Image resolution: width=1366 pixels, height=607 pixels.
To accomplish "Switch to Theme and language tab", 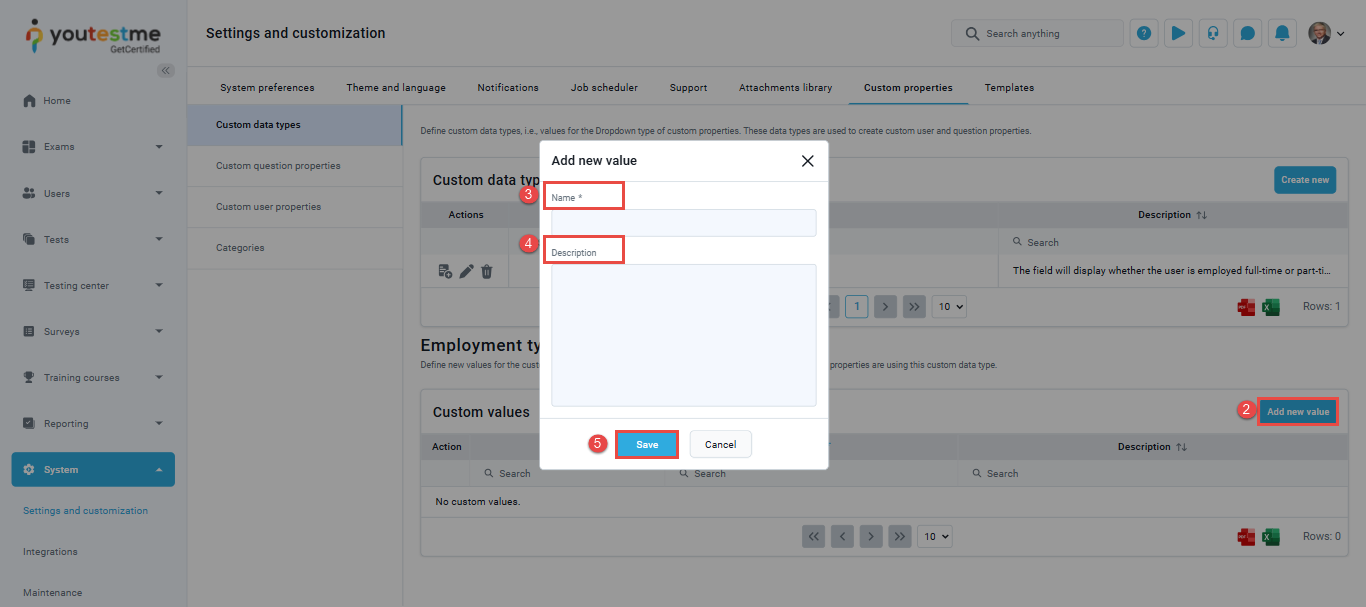I will pos(396,88).
